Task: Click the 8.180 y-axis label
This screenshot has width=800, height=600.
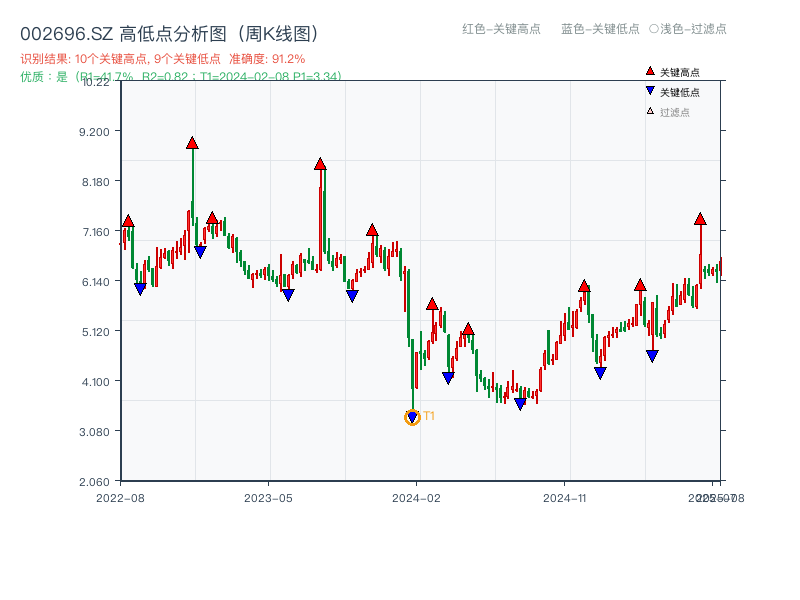Action: (96, 182)
